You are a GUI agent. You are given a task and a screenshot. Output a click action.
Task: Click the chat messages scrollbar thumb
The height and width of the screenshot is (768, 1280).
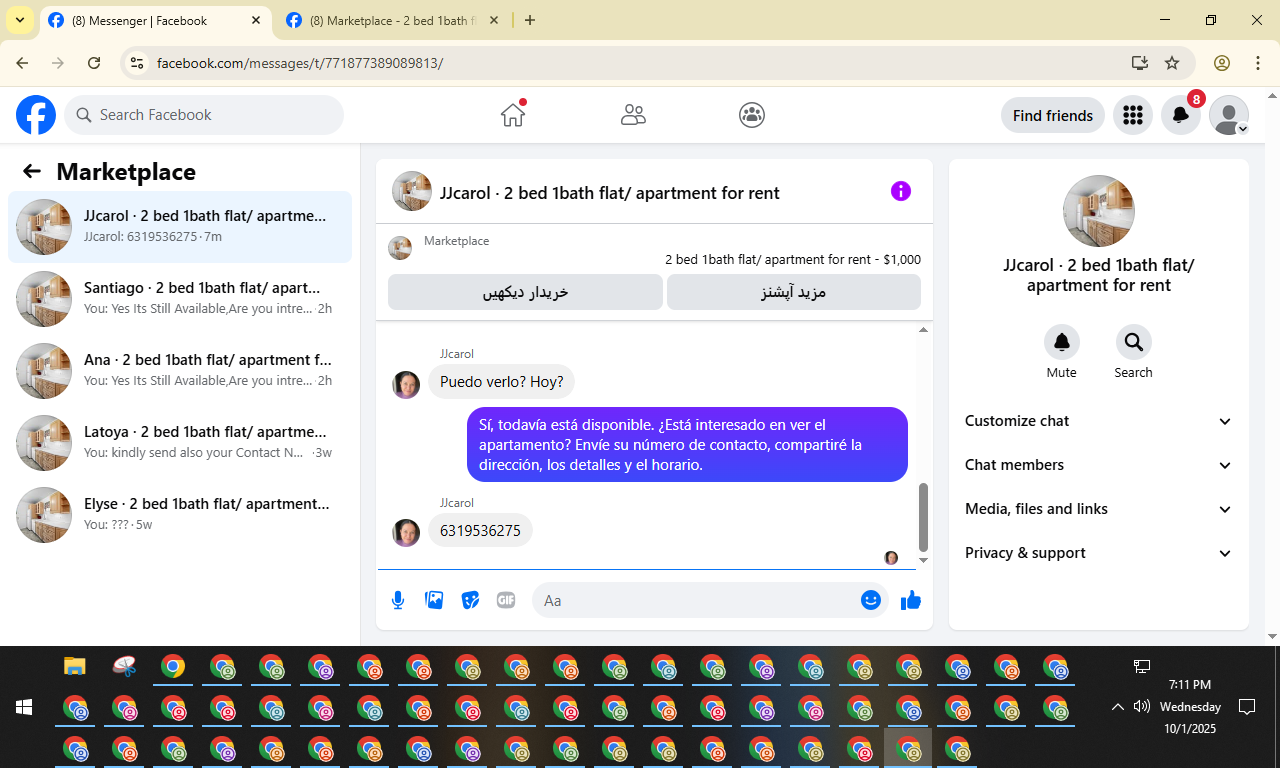tap(923, 517)
